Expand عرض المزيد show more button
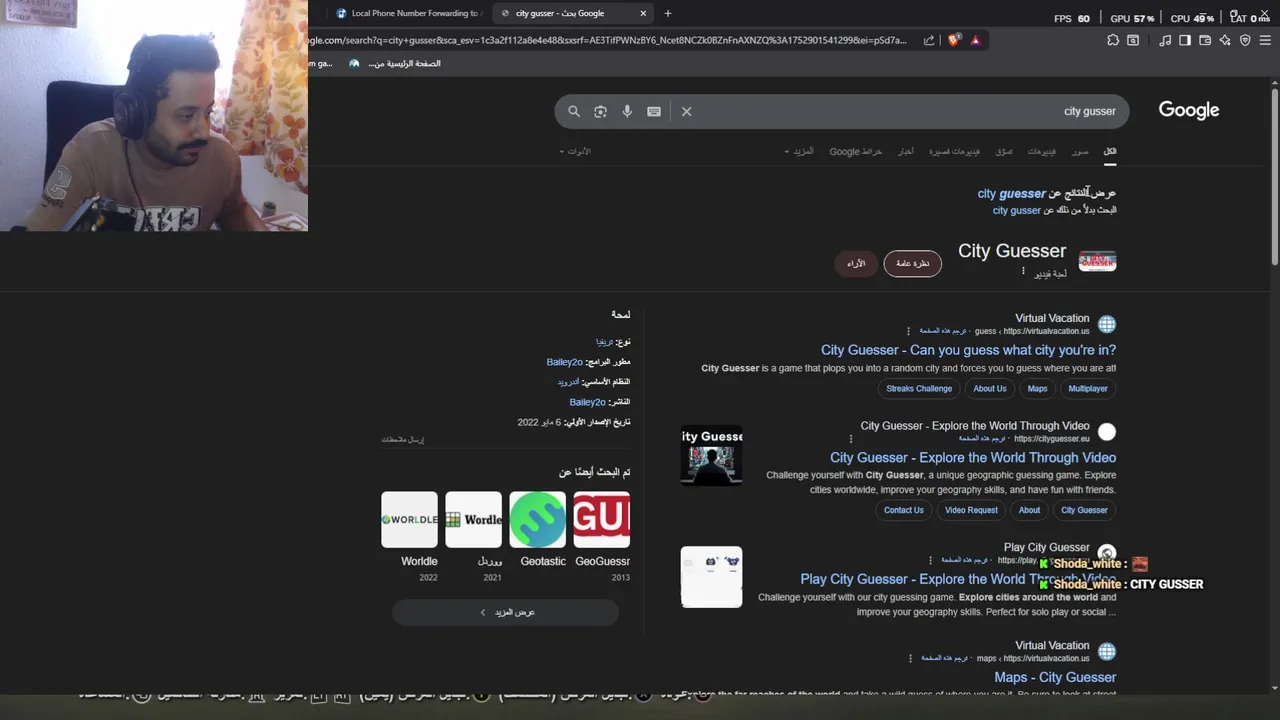The image size is (1280, 720). tap(505, 612)
